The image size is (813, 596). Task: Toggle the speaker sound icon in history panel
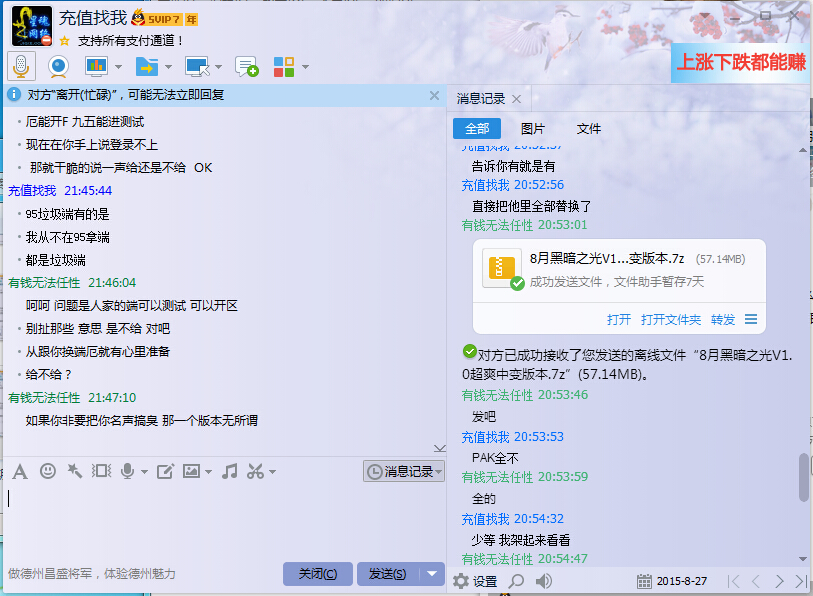tap(544, 581)
